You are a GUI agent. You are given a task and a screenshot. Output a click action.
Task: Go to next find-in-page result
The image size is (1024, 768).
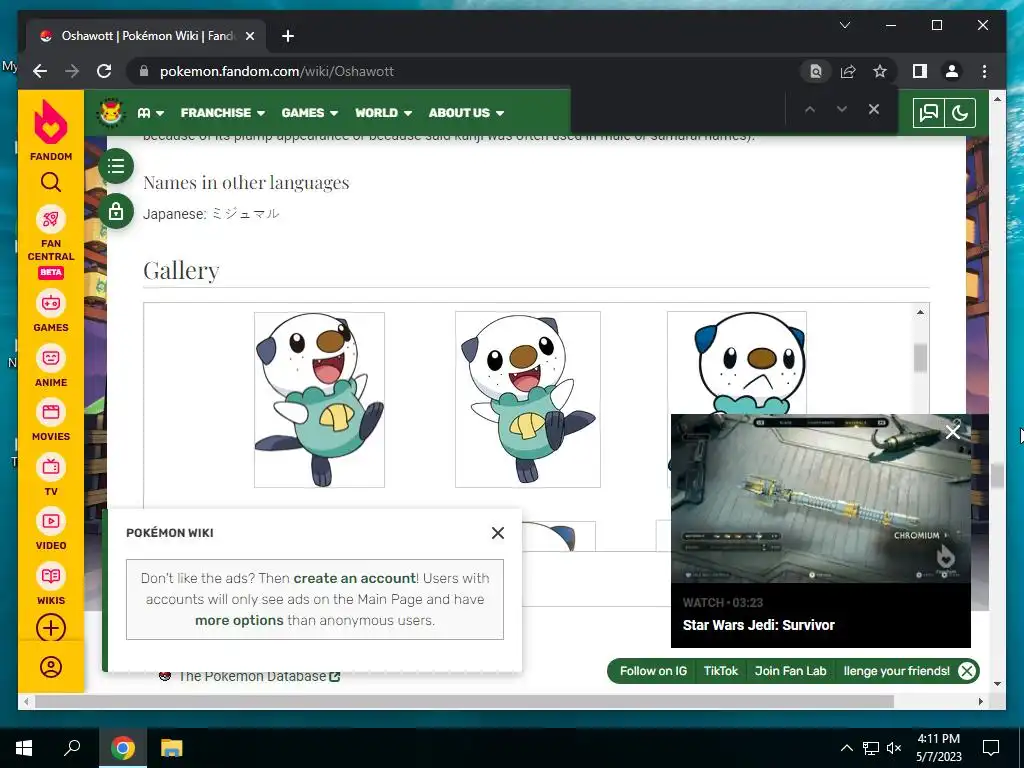(x=842, y=110)
